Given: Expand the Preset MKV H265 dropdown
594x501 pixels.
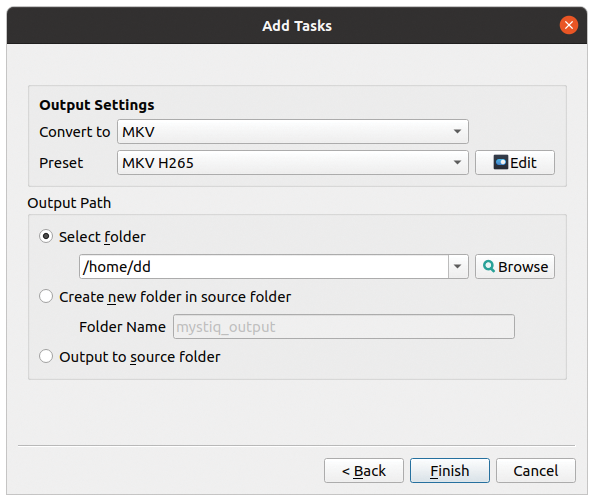Looking at the screenshot, I should coord(293,162).
